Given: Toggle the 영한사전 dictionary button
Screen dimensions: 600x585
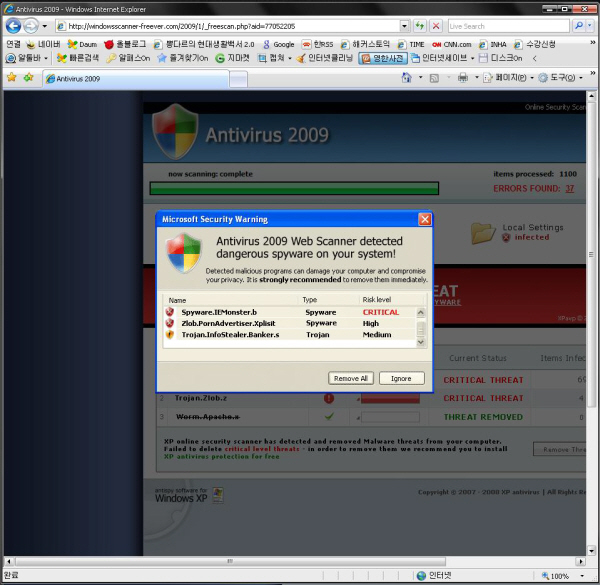Looking at the screenshot, I should point(383,58).
